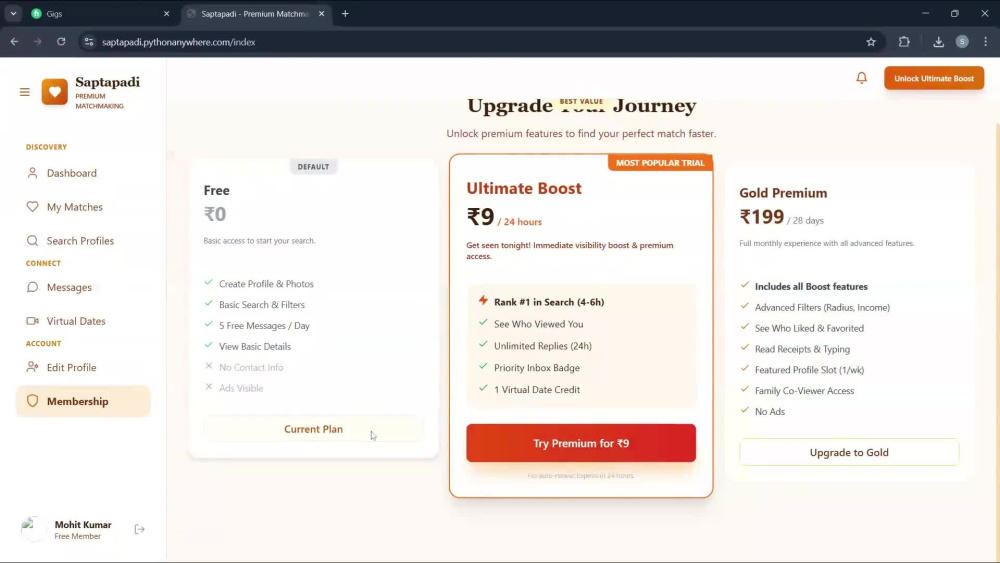Close the Saptapadi tab
The width and height of the screenshot is (1000, 563).
pyautogui.click(x=321, y=13)
